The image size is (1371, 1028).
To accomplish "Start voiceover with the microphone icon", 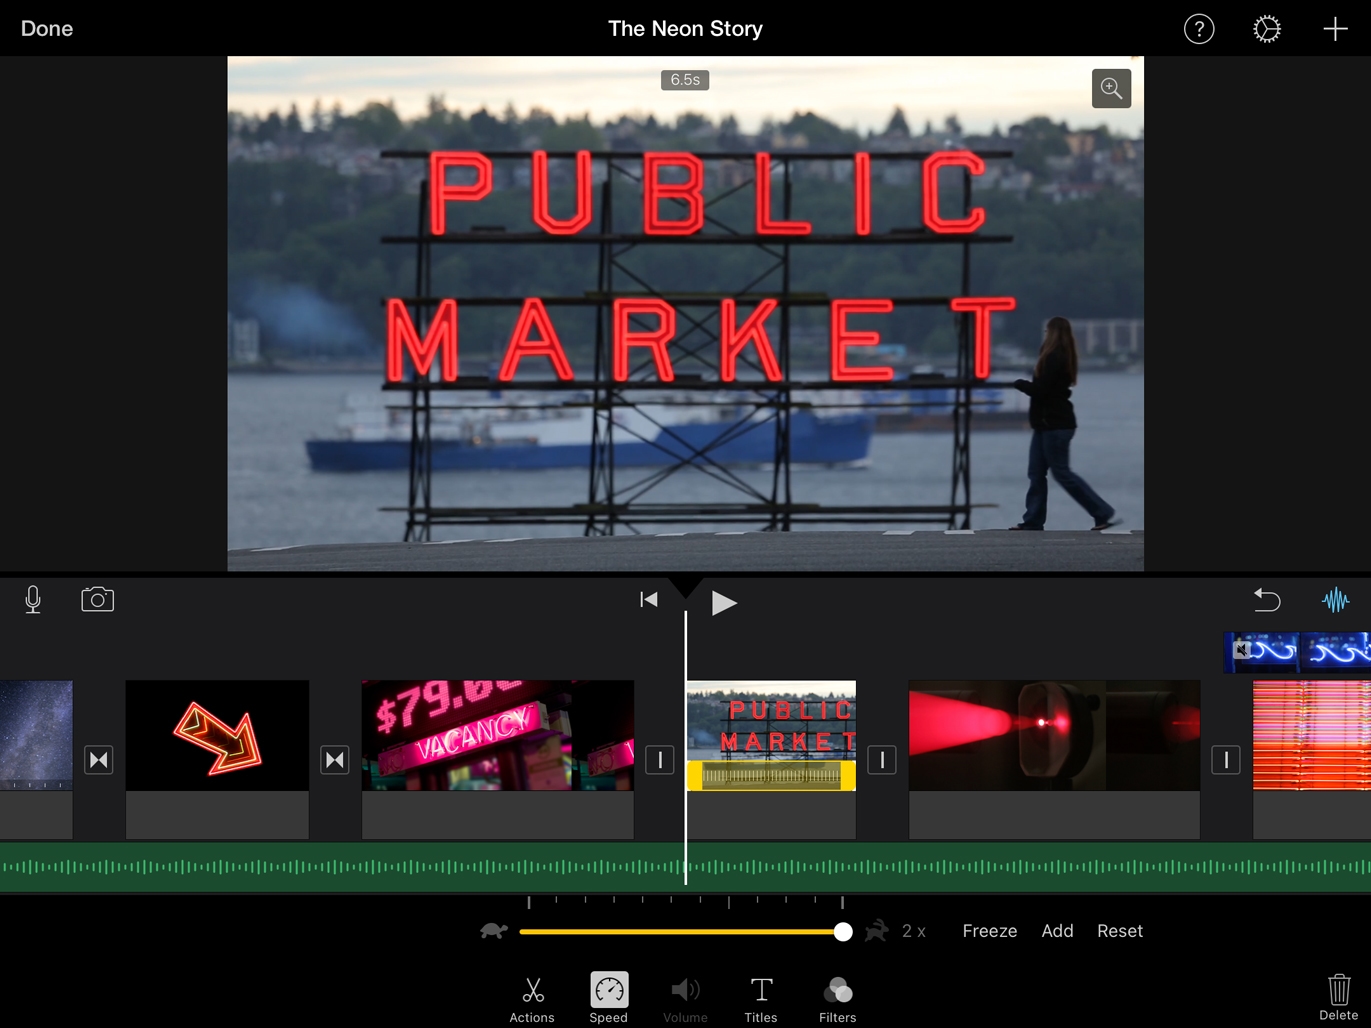I will (33, 599).
